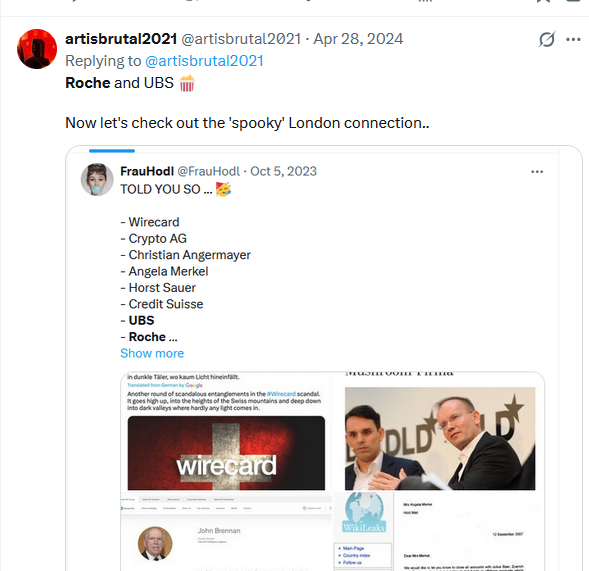The height and width of the screenshot is (571, 589).
Task: Click FrauHodl's profile avatar
Action: tap(97, 180)
